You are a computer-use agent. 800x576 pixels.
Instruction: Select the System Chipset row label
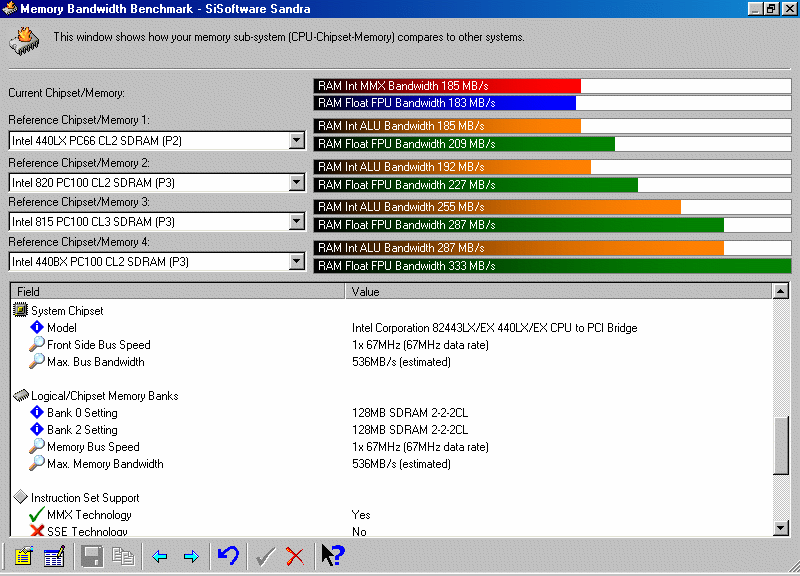coord(67,311)
